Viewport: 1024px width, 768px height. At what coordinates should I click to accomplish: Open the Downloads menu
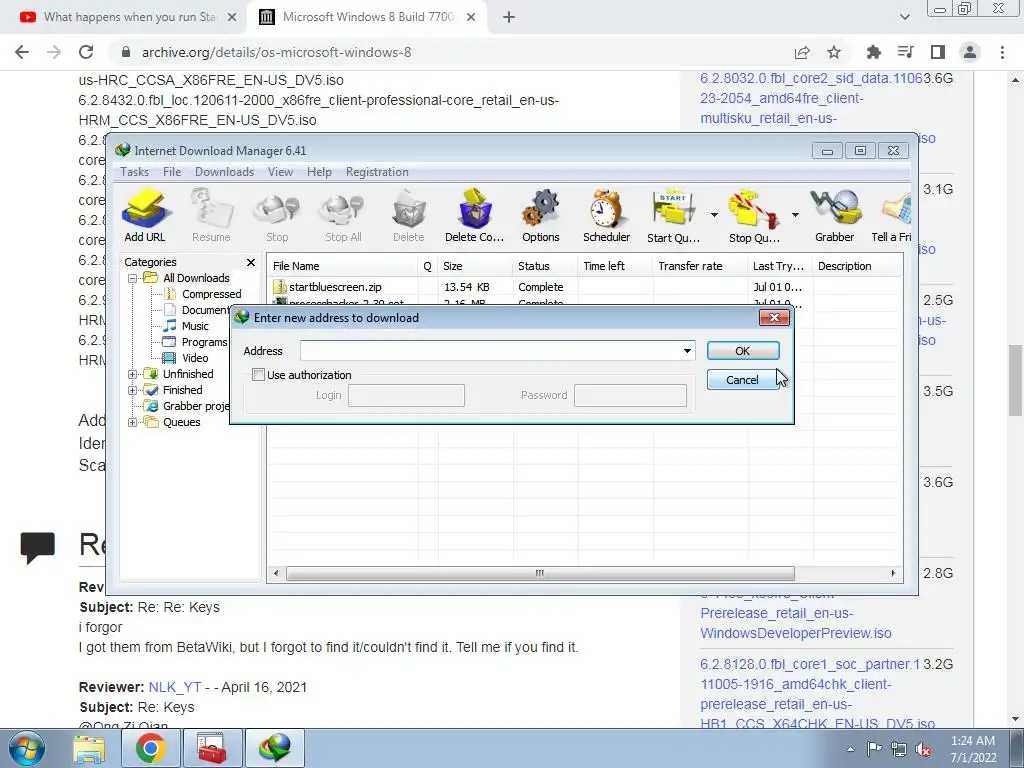click(224, 172)
